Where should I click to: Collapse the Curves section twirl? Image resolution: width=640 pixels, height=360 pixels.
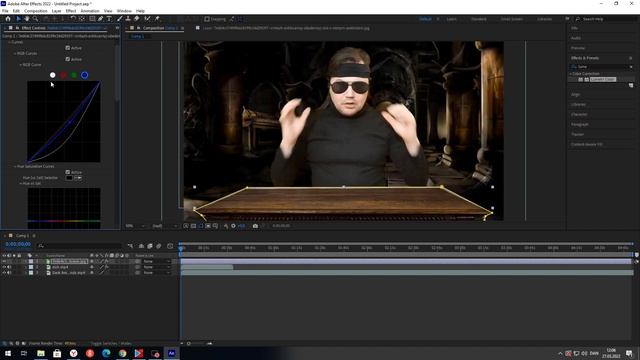[x=9, y=42]
